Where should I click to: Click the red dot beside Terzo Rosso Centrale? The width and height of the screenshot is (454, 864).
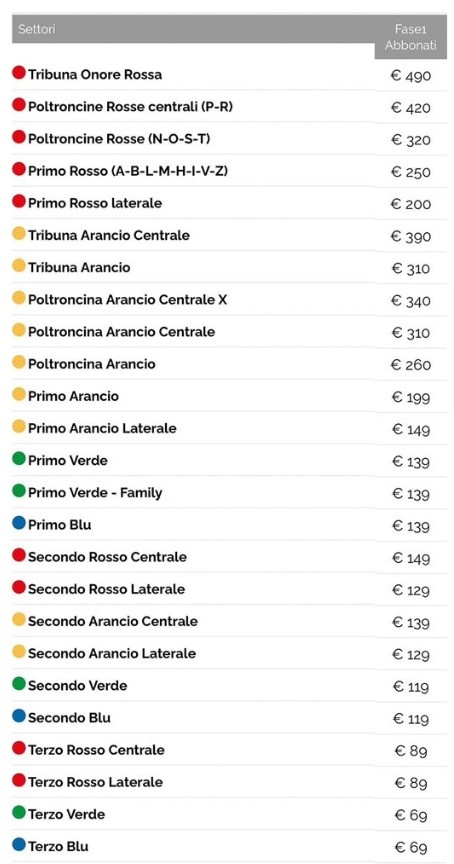tap(19, 748)
